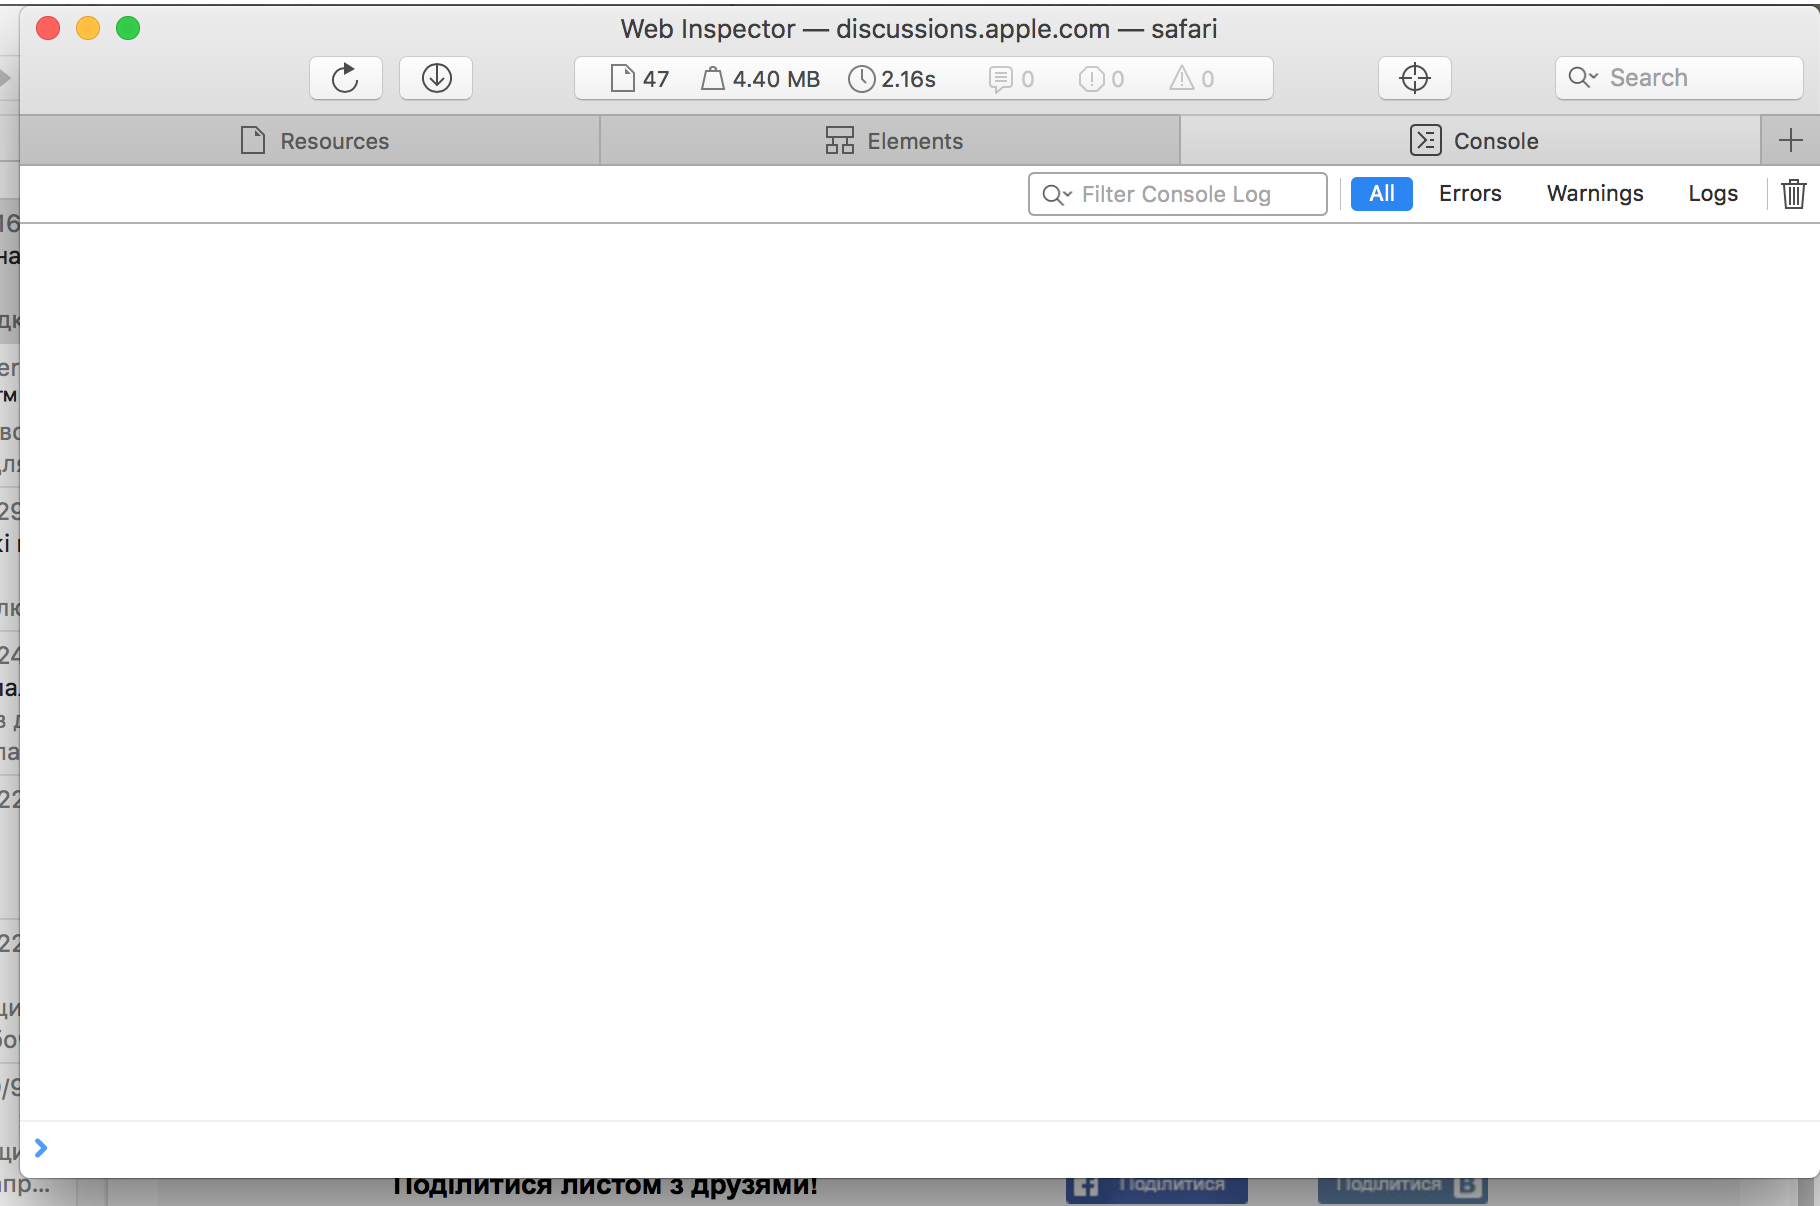Viewport: 1820px width, 1206px height.
Task: Minimize the Web Inspector window
Action: coord(88,28)
